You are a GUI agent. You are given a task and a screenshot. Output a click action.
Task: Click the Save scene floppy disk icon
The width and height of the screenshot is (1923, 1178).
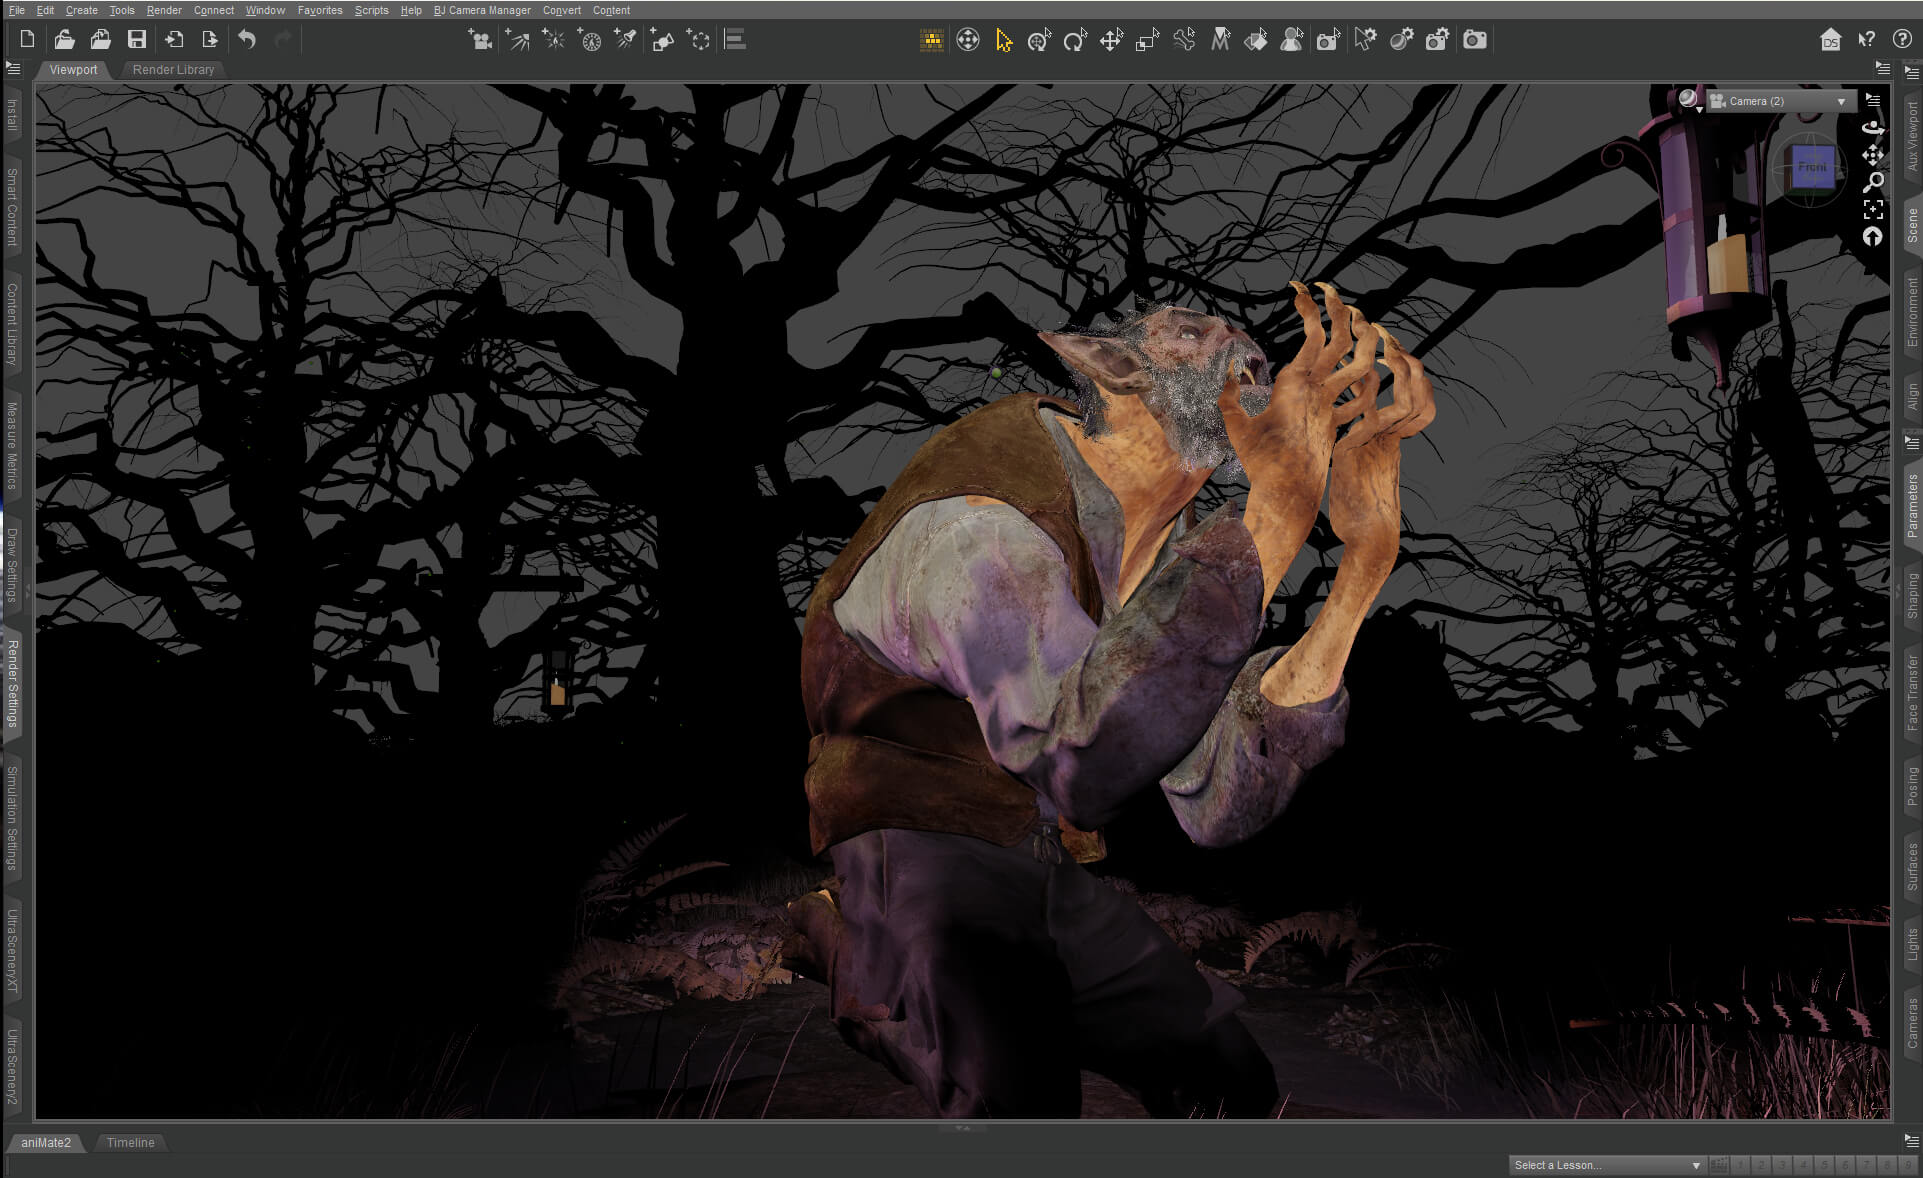point(137,40)
